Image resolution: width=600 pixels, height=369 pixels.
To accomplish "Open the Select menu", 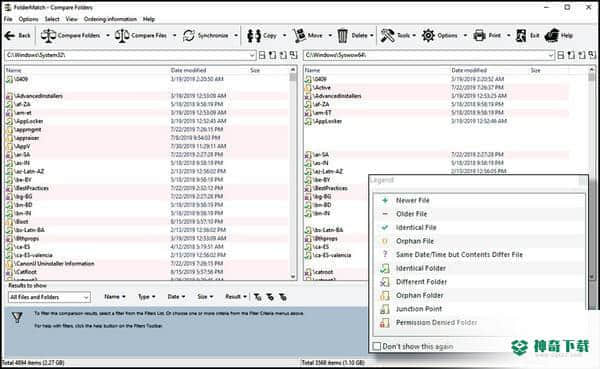I will point(52,19).
